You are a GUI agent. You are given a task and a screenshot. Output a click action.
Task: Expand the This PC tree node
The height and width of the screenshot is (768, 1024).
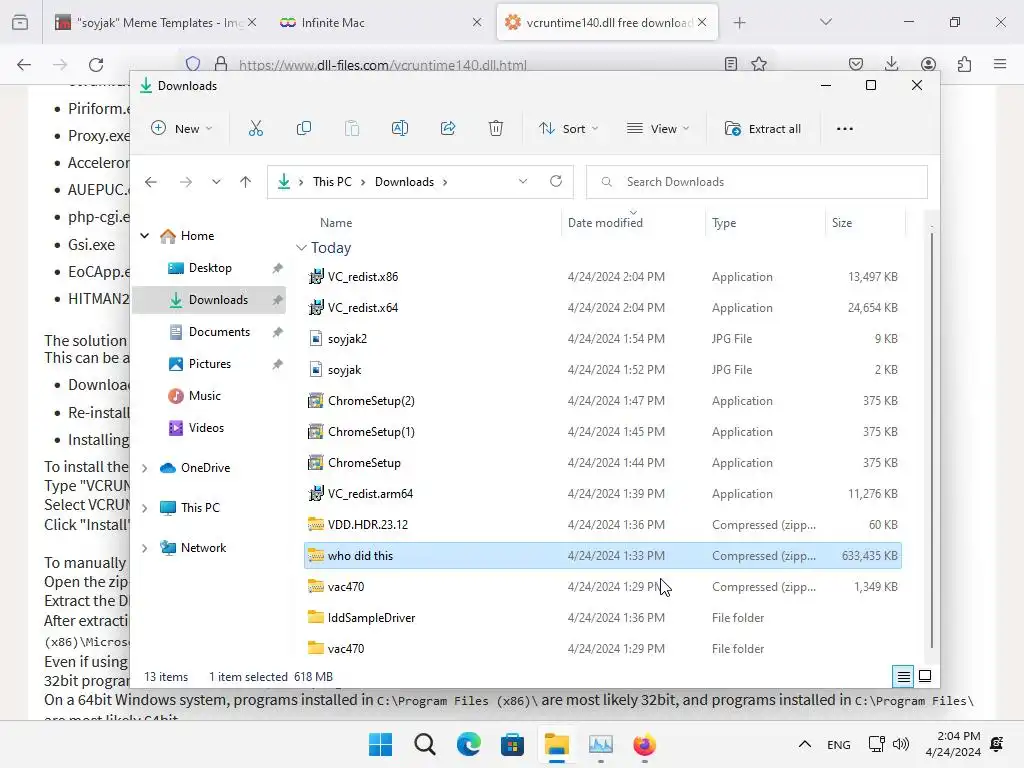[144, 508]
